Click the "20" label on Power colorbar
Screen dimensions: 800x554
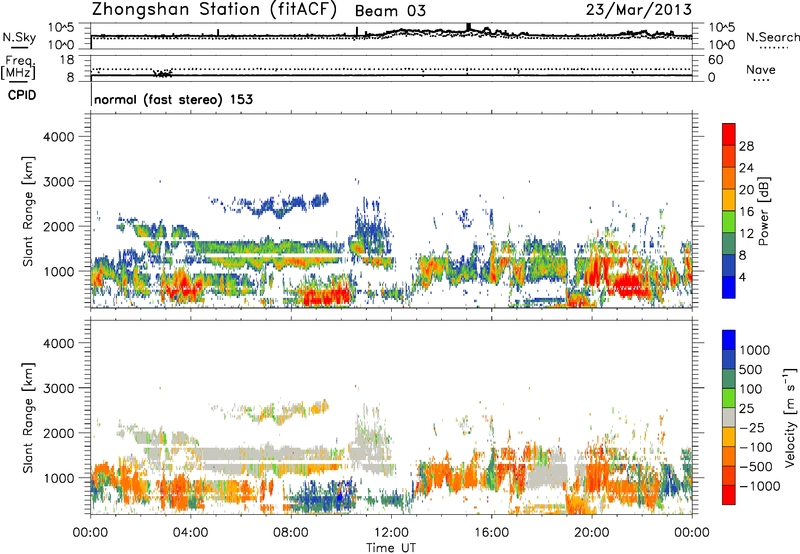(746, 190)
